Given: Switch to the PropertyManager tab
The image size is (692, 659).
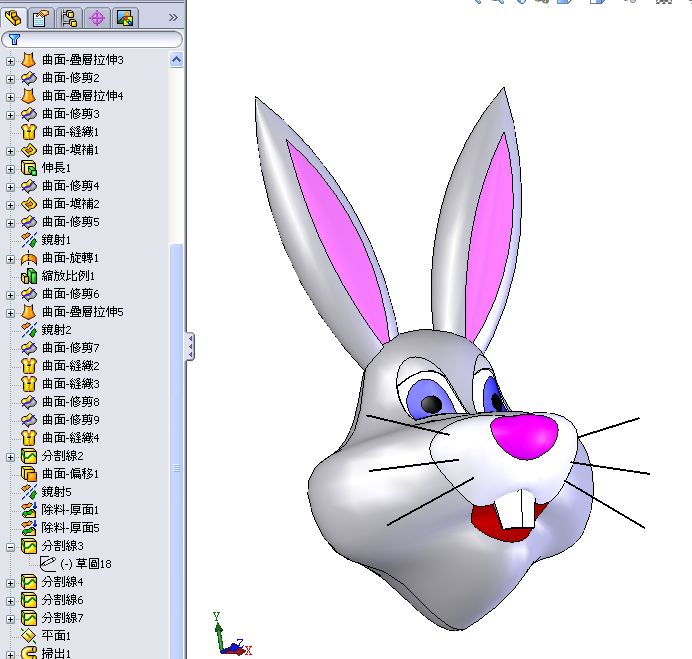Looking at the screenshot, I should click(41, 19).
